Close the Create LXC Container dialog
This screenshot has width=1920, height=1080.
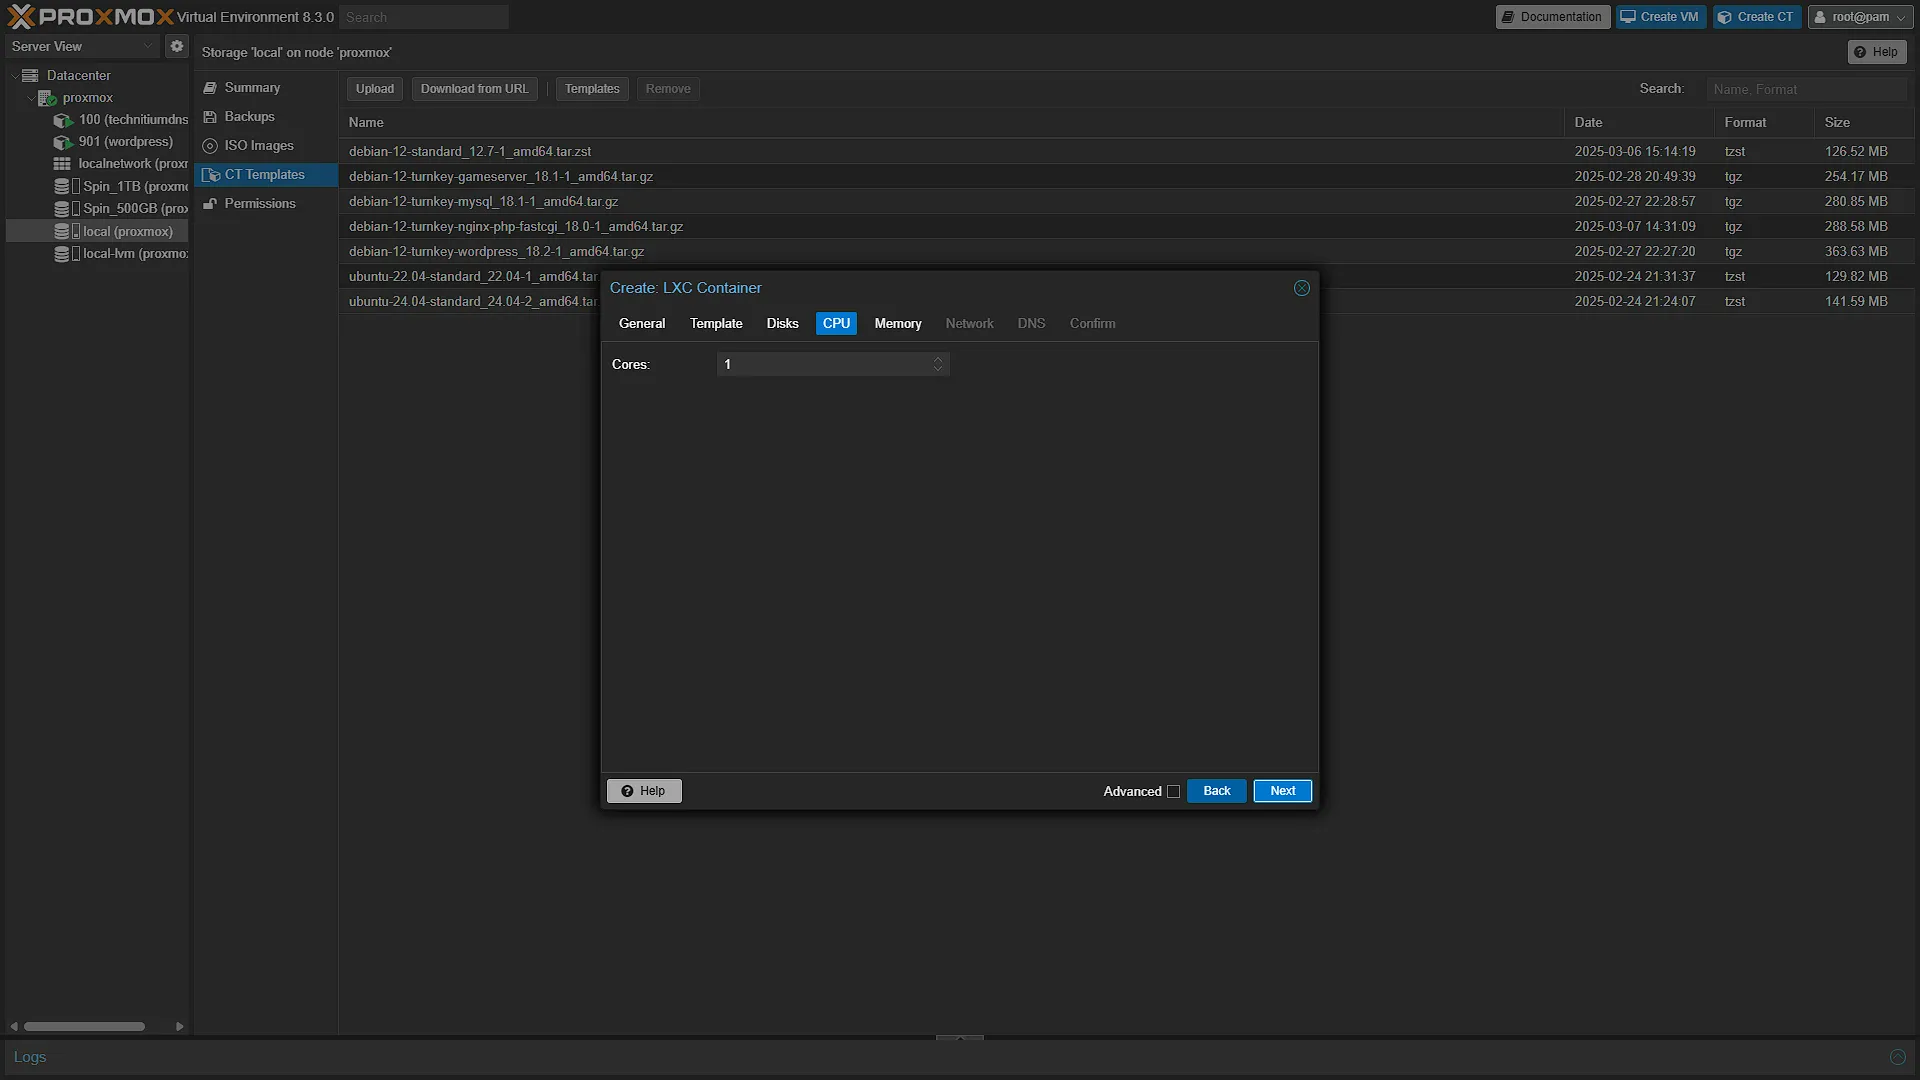(x=1302, y=288)
